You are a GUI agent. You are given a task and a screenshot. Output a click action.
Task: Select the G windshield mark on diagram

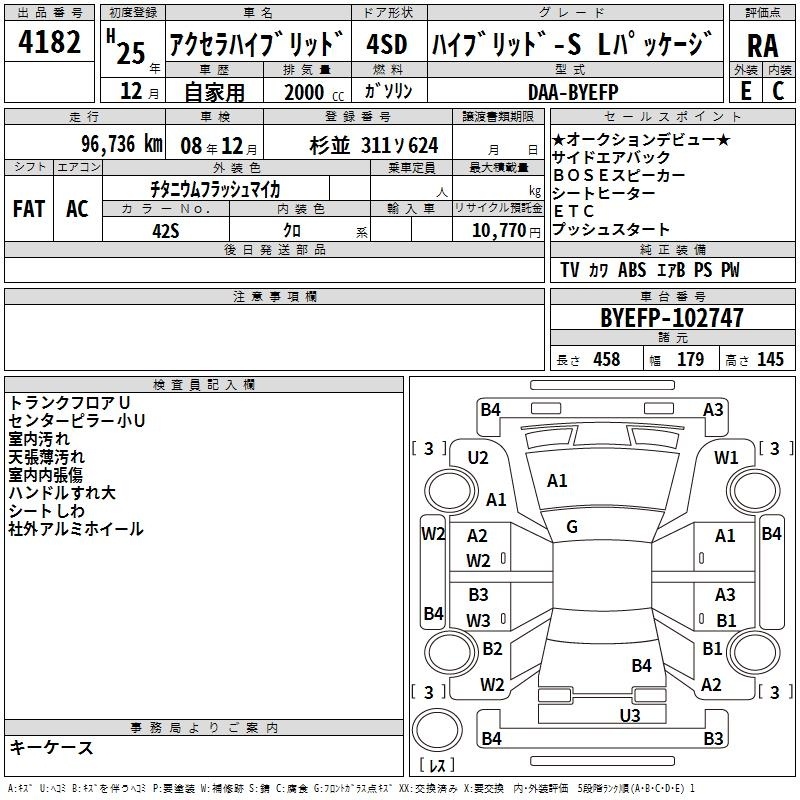tap(571, 526)
